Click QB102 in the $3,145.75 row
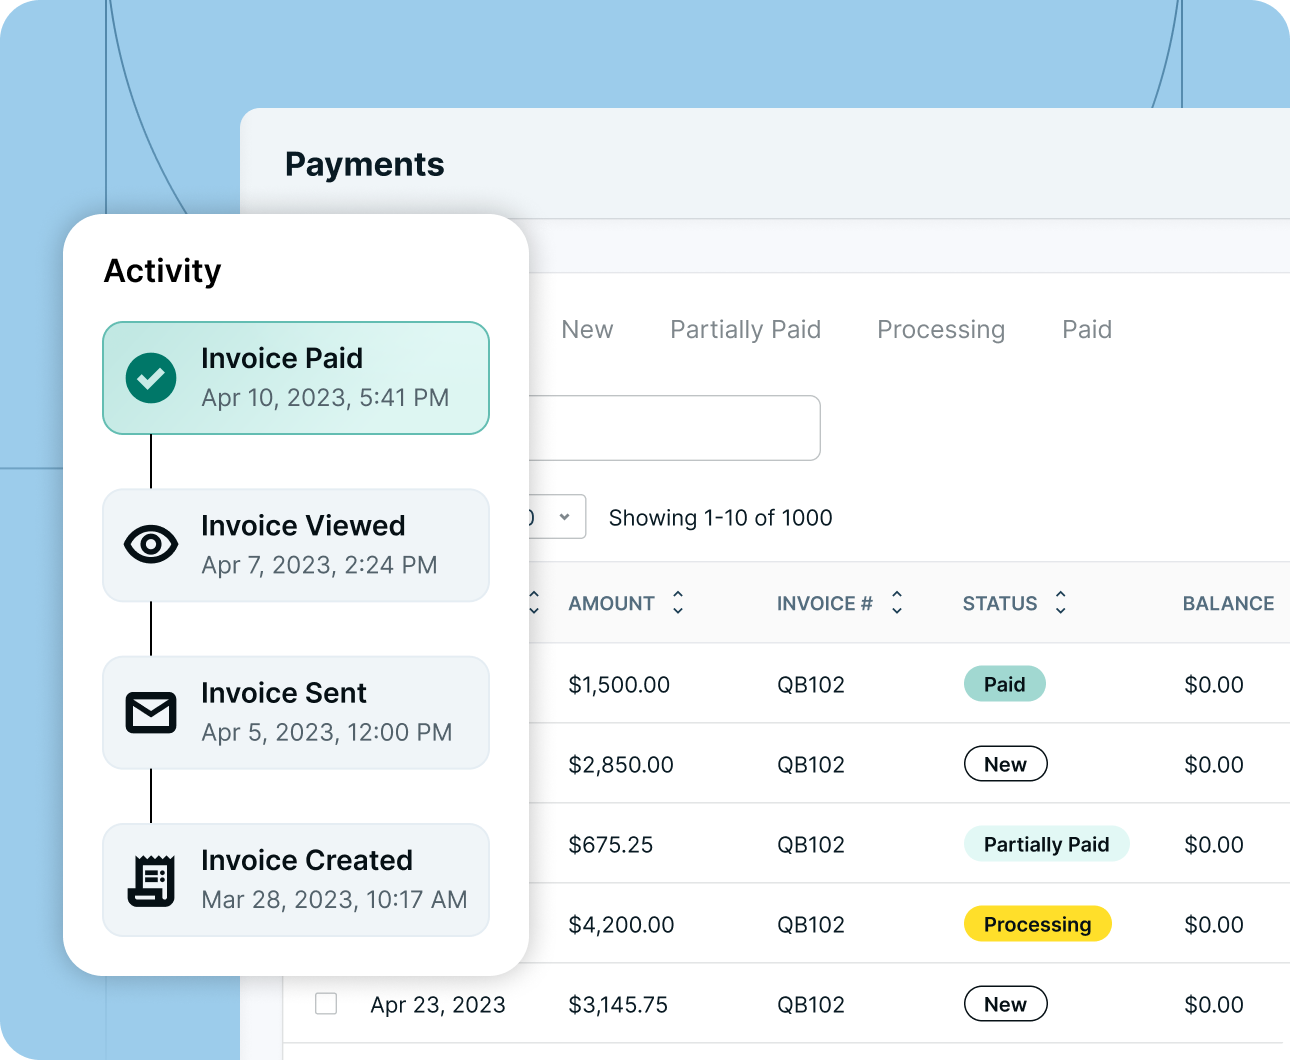Viewport: 1290px width, 1060px height. [811, 1005]
